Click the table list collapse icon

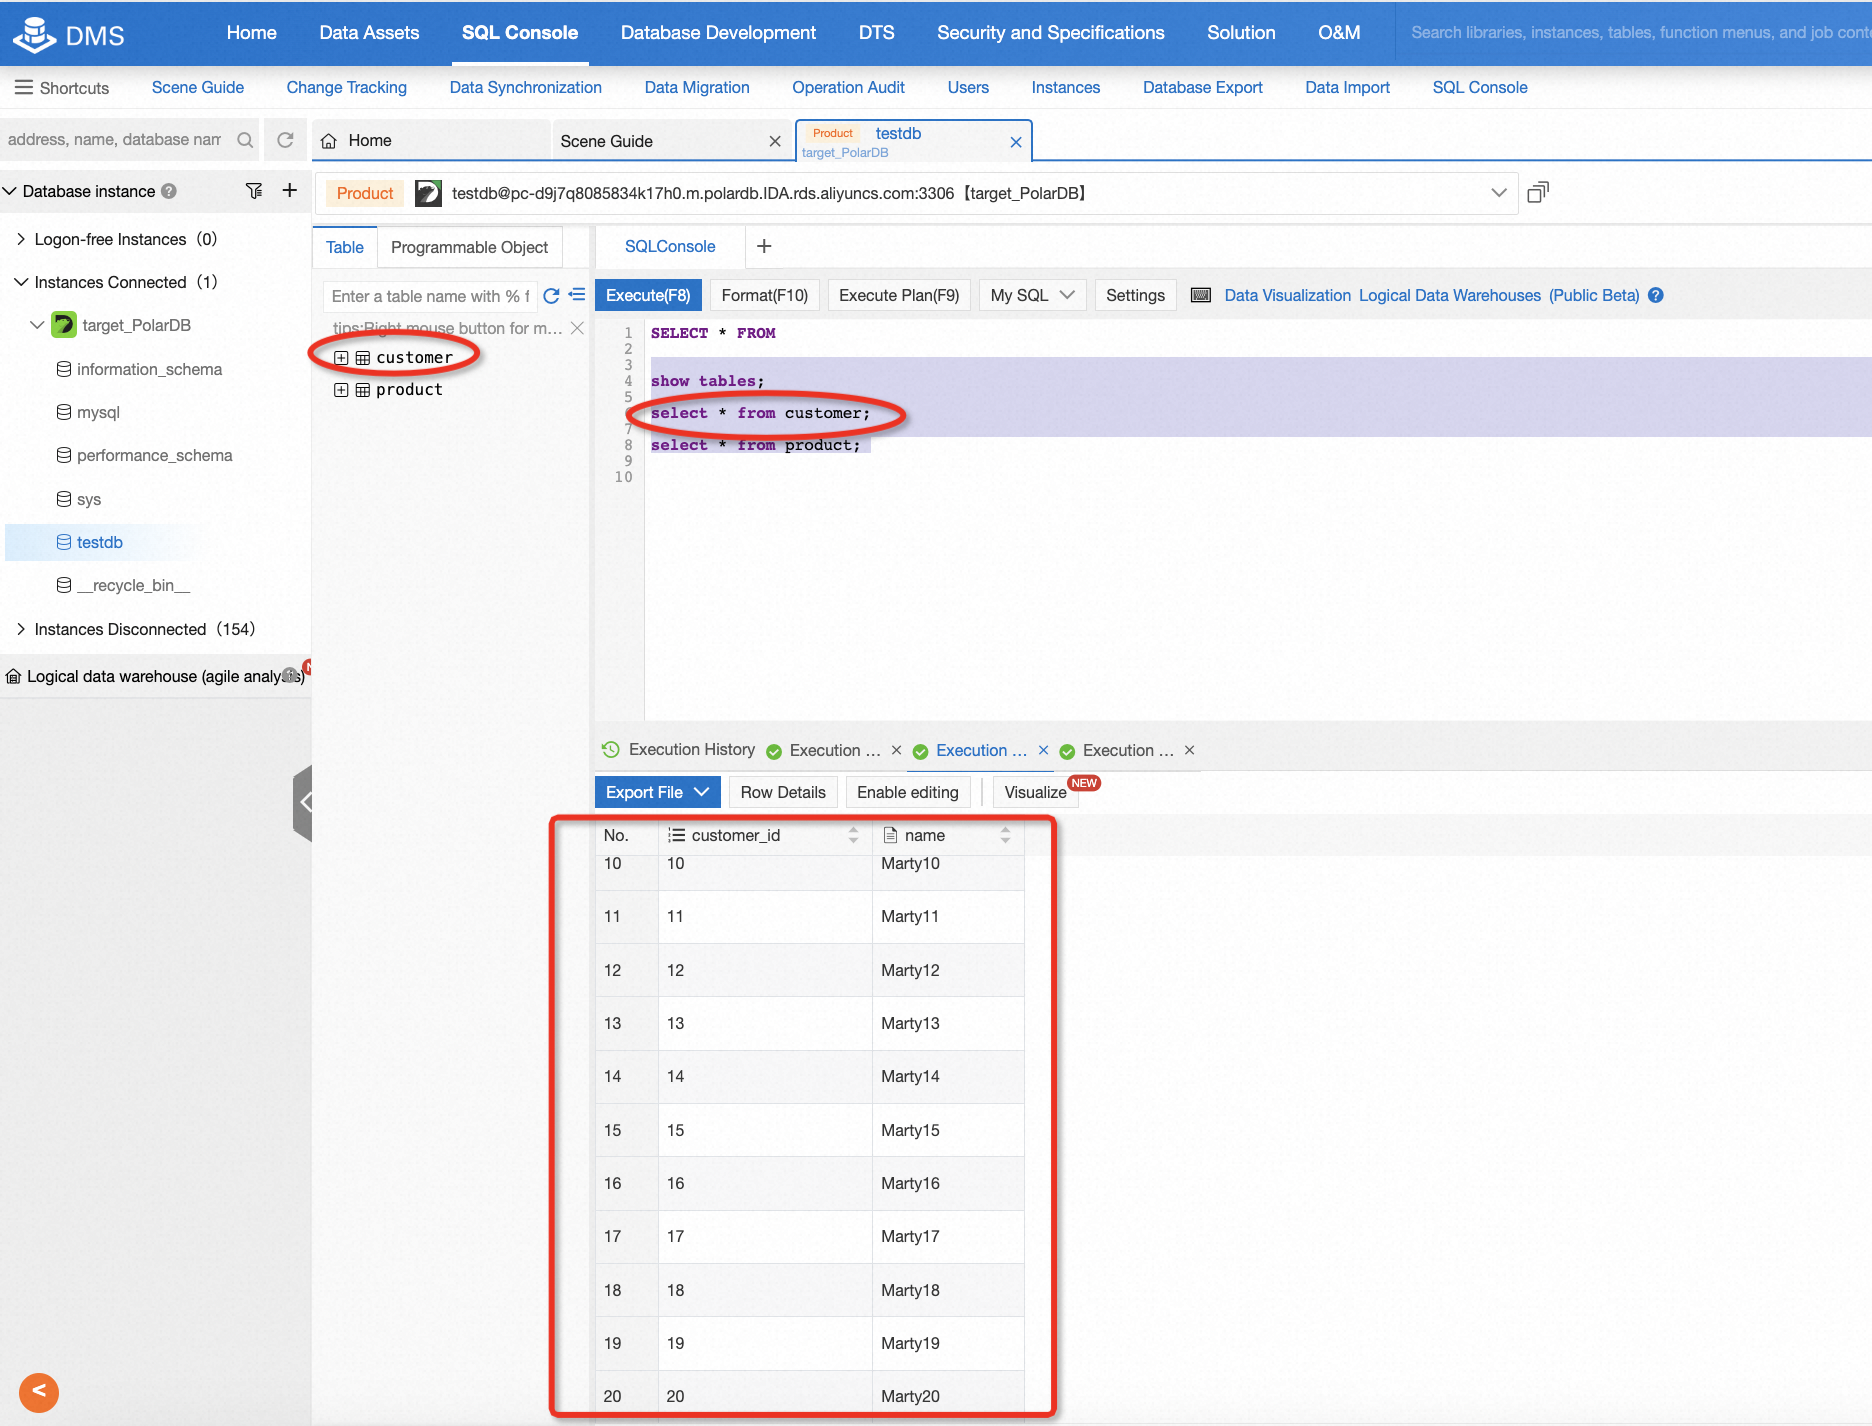coord(577,295)
